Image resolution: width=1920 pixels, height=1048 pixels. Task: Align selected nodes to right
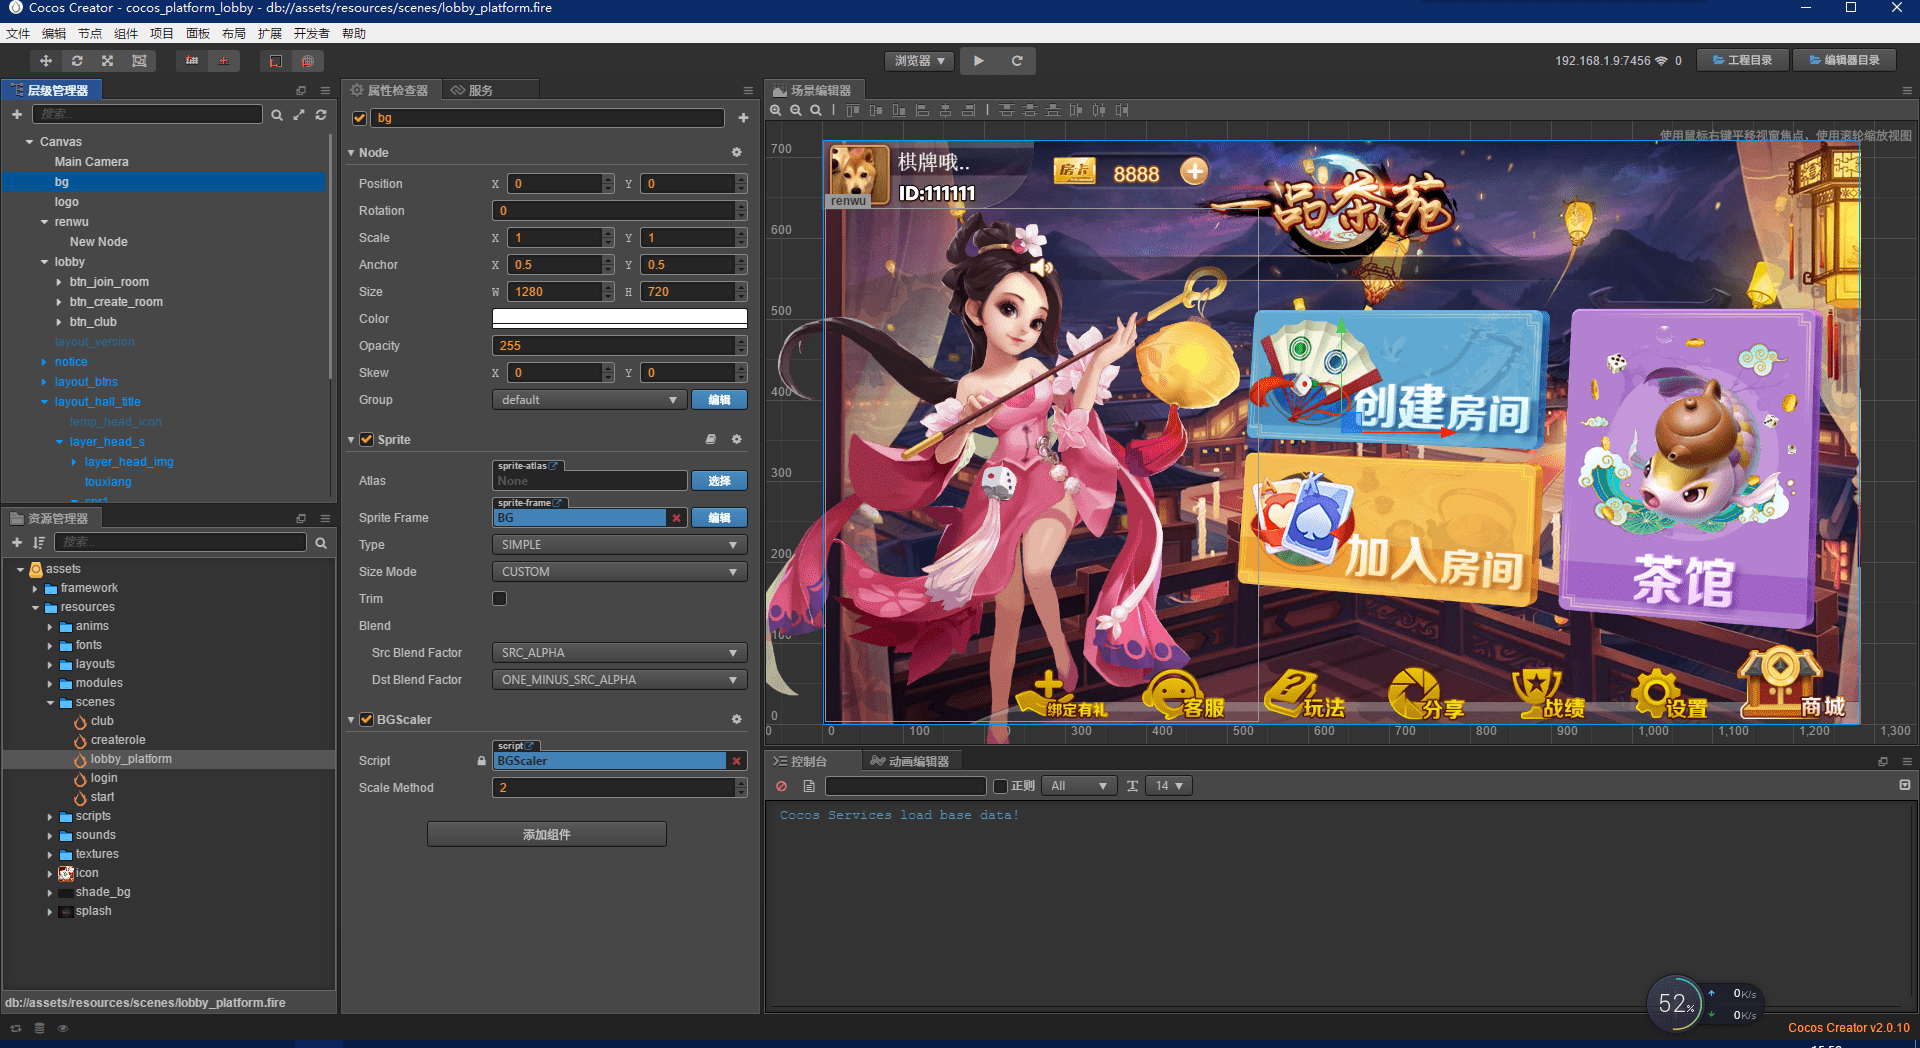968,110
